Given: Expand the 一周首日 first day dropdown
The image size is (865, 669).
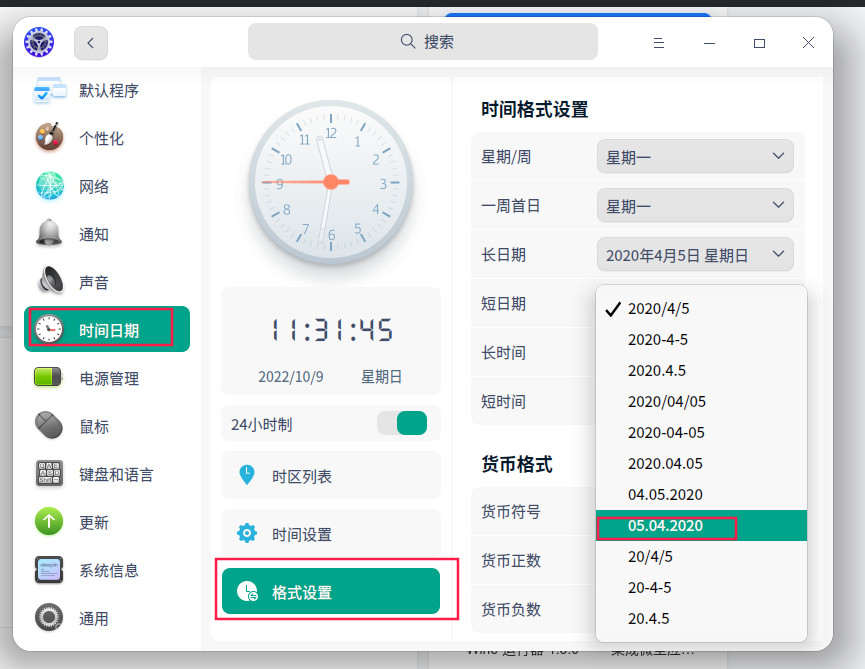Looking at the screenshot, I should tap(695, 206).
